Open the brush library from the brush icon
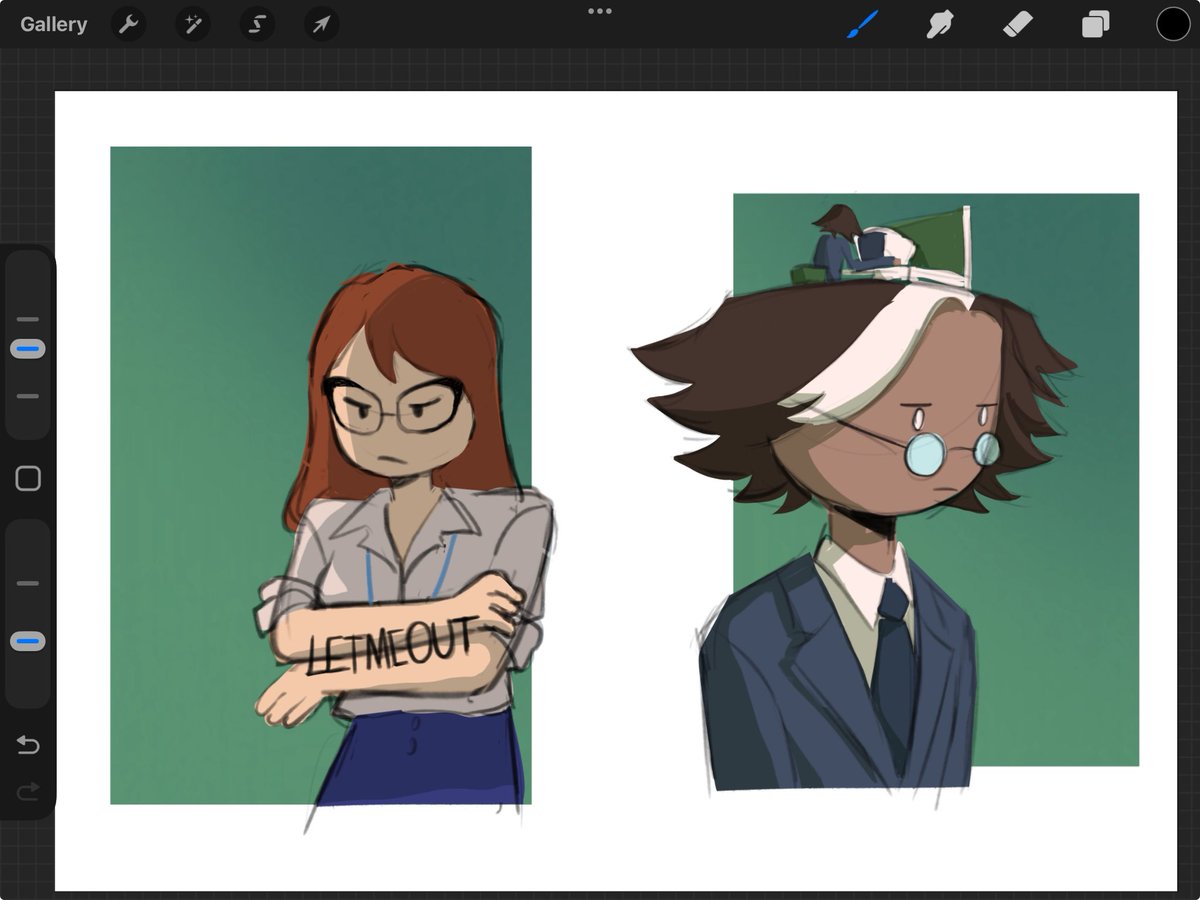This screenshot has height=900, width=1200. coord(864,24)
